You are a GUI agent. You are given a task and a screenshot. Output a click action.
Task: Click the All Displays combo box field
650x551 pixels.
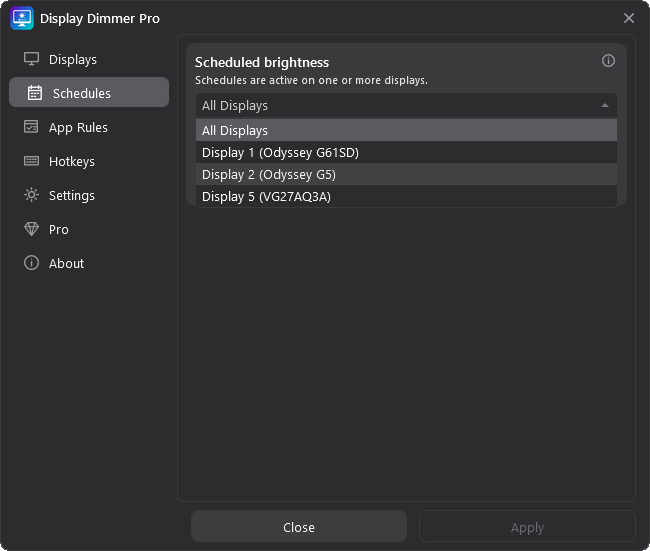(406, 105)
